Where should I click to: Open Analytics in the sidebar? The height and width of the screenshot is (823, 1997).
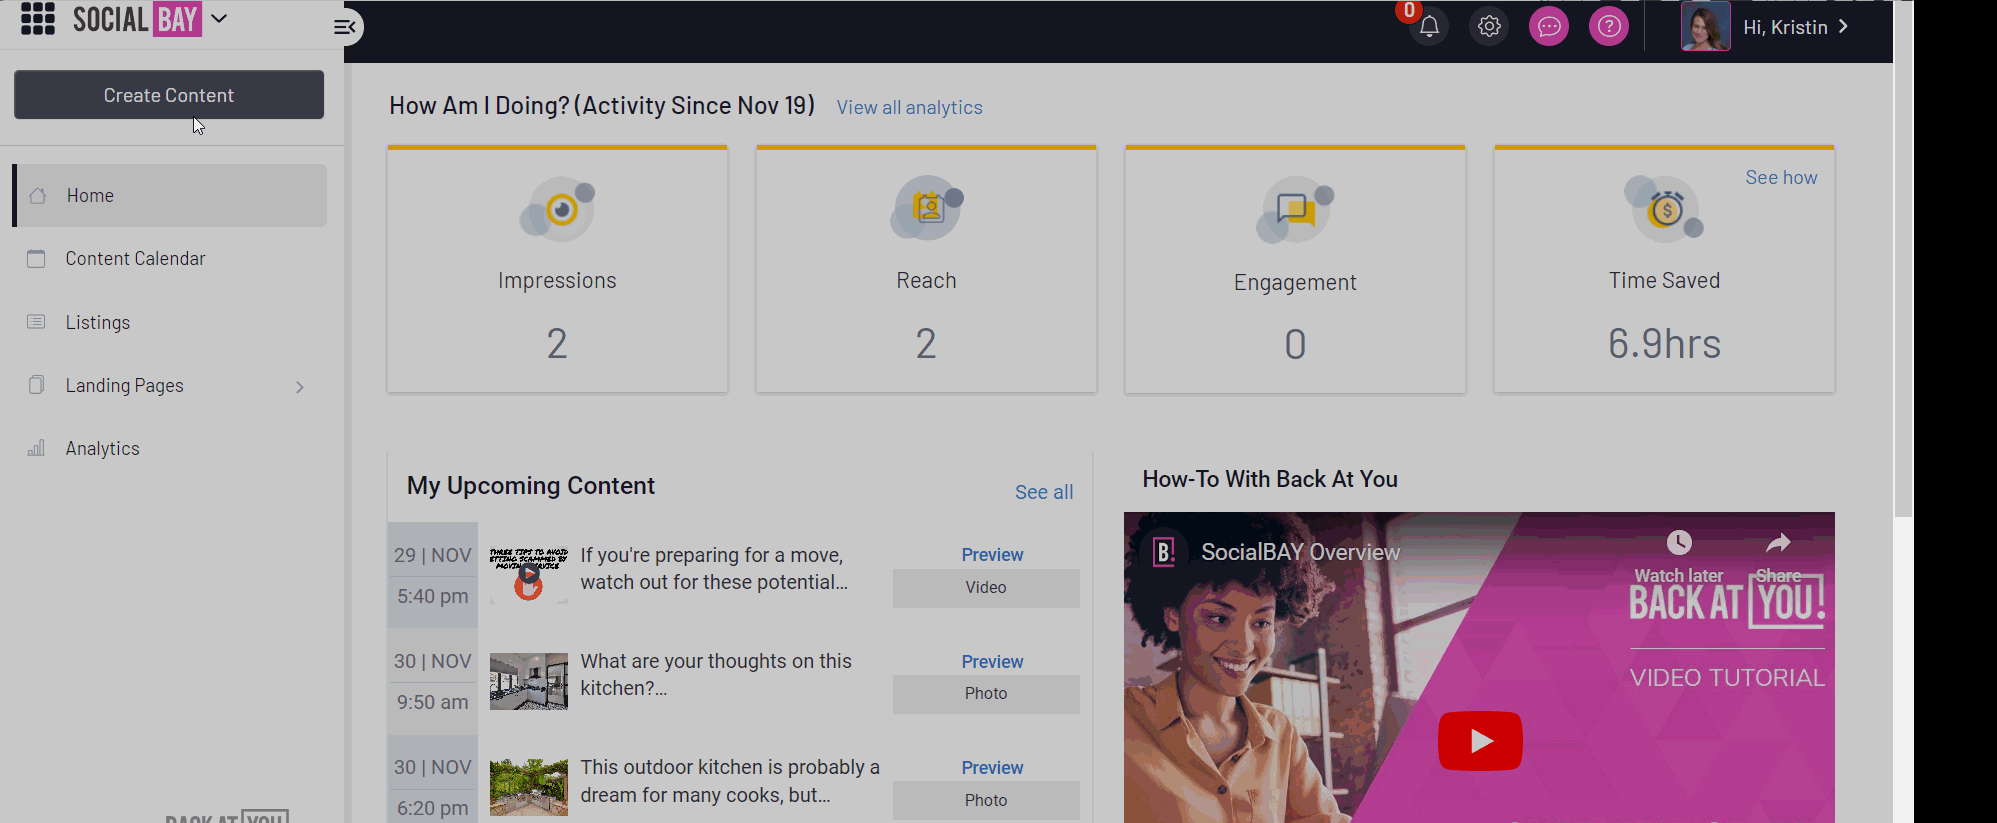coord(103,449)
